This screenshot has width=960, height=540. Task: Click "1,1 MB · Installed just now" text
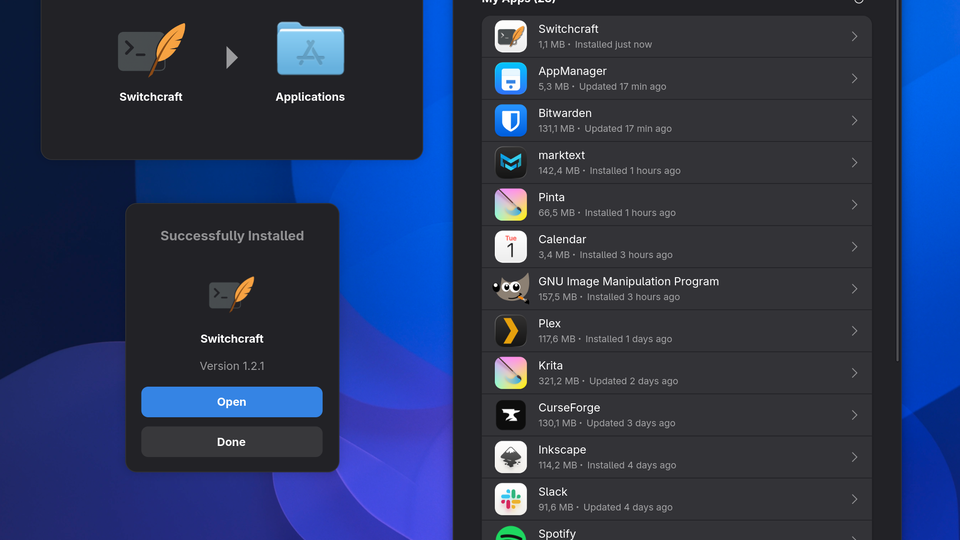coord(595,45)
